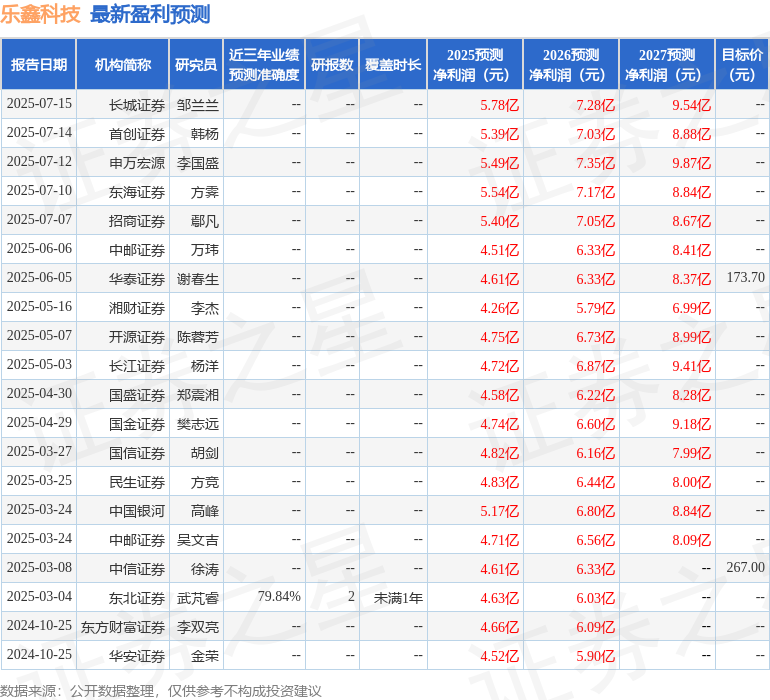770x700 pixels.
Task: Select the 机构简称 column header
Action: 123,64
